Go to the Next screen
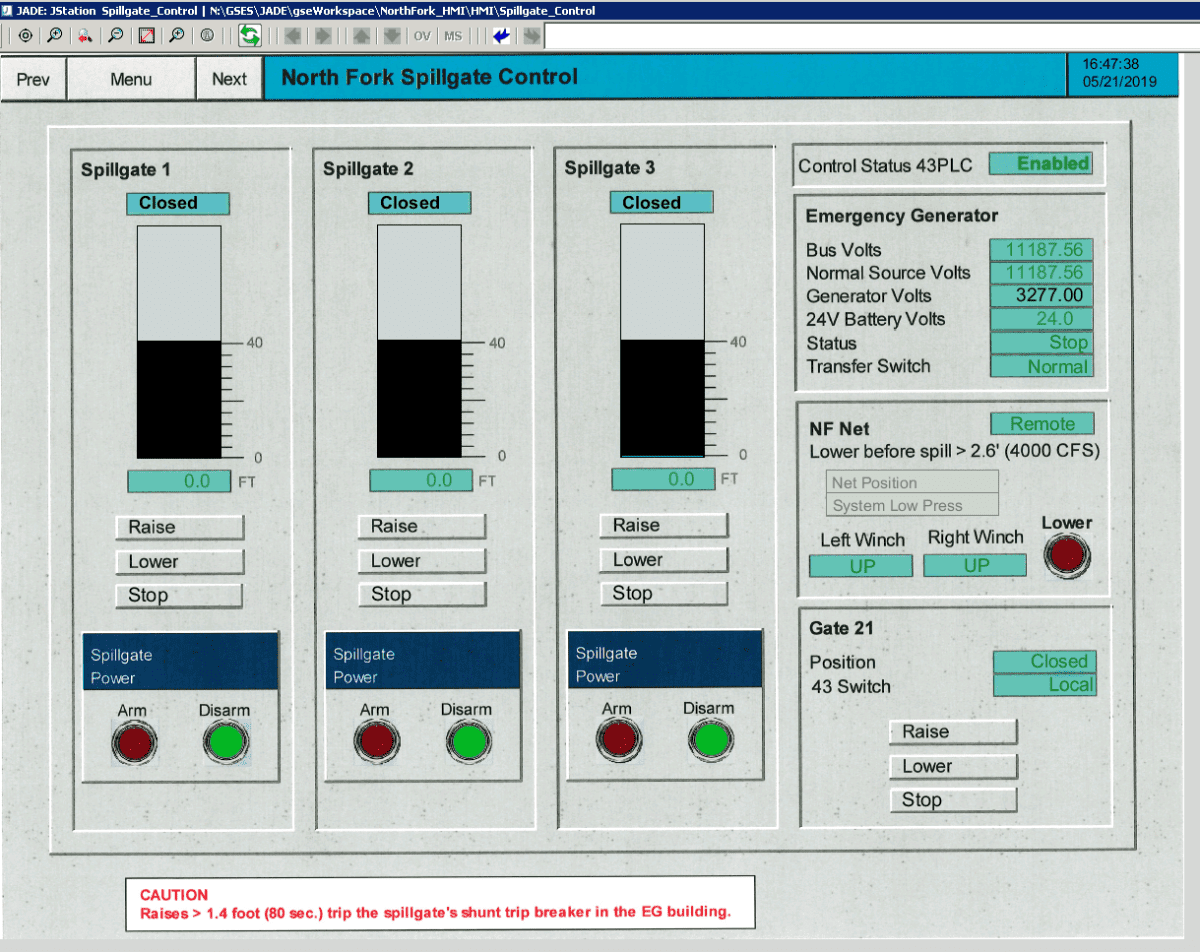 [229, 79]
